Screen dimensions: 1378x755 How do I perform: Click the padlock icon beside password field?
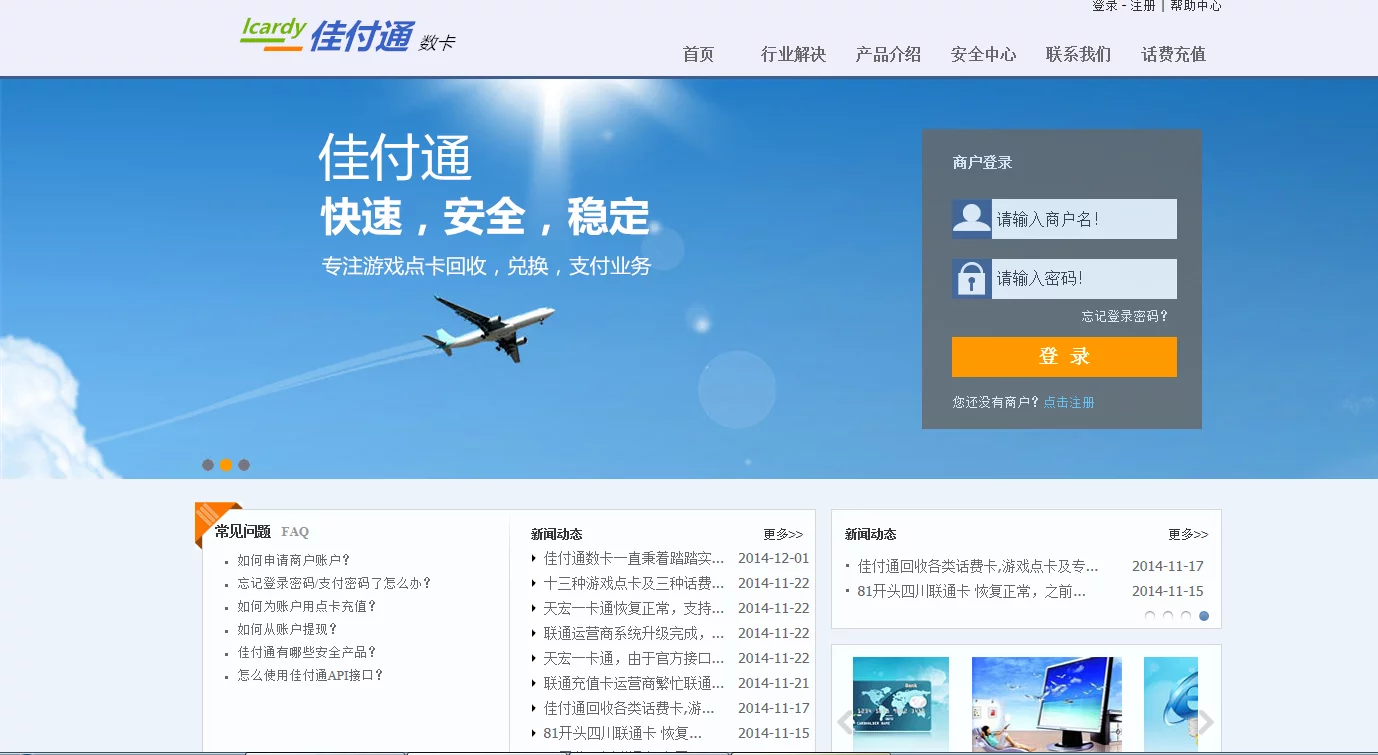pyautogui.click(x=971, y=279)
